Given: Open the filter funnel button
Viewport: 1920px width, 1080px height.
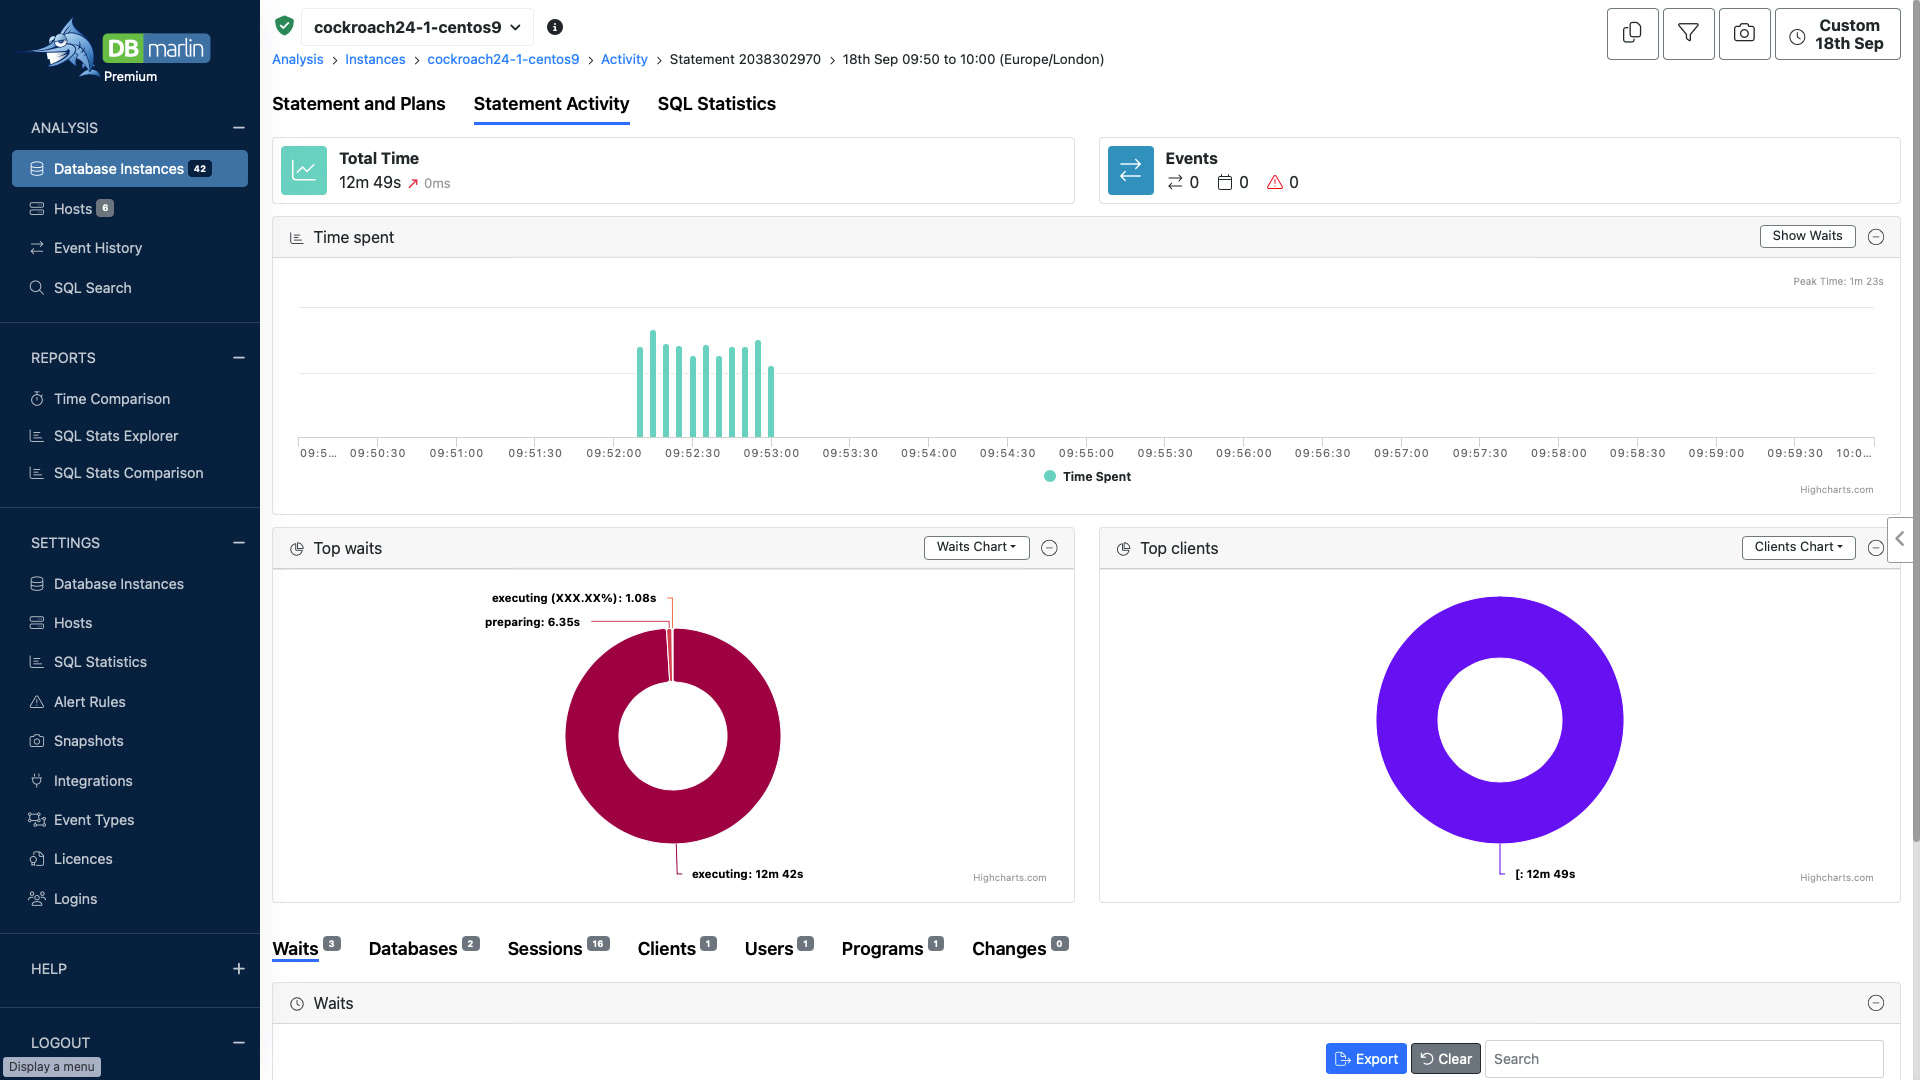Looking at the screenshot, I should tap(1688, 34).
